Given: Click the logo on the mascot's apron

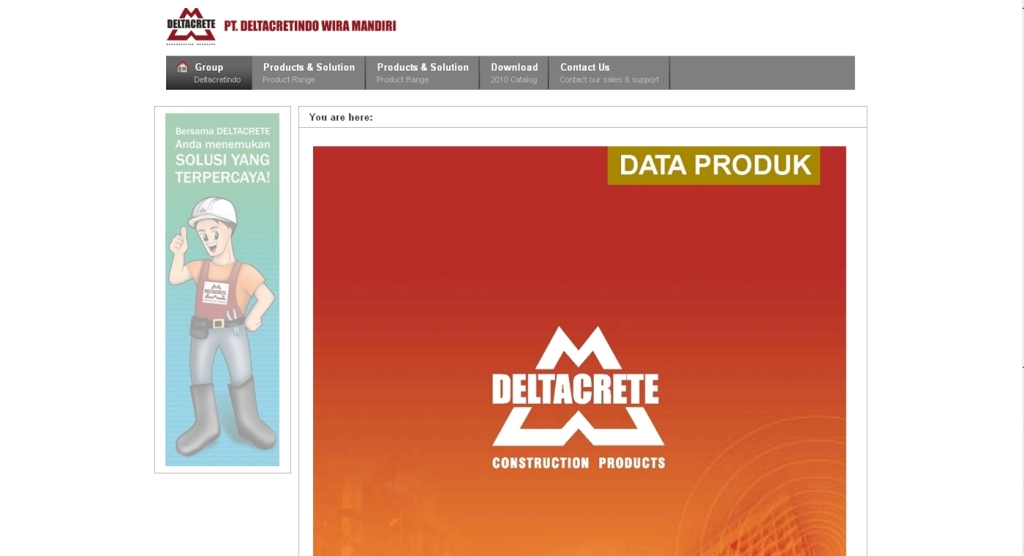Looking at the screenshot, I should (215, 292).
